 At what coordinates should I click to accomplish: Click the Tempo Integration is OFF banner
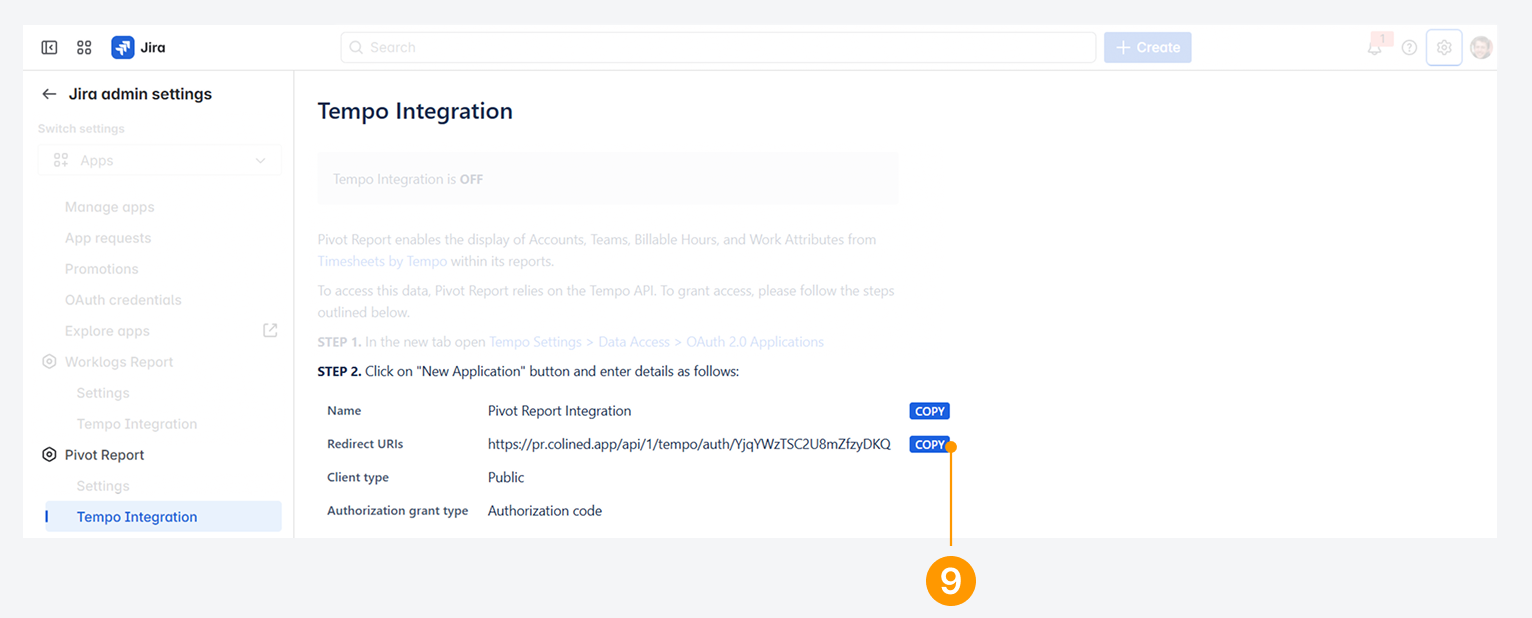[x=608, y=179]
